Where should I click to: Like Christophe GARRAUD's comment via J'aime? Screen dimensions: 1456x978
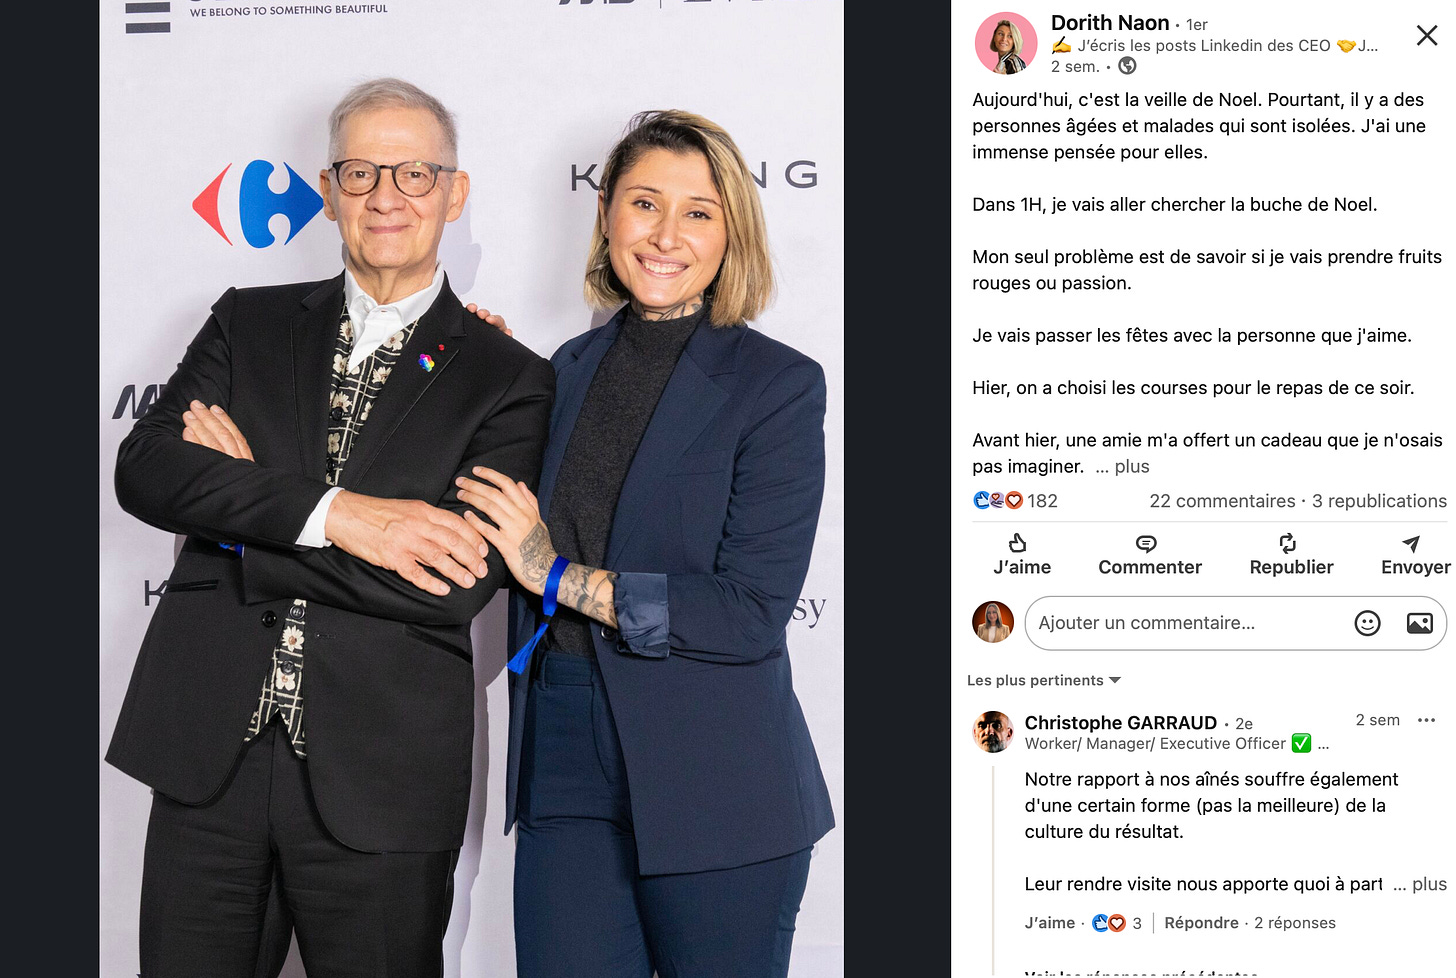click(x=1049, y=923)
